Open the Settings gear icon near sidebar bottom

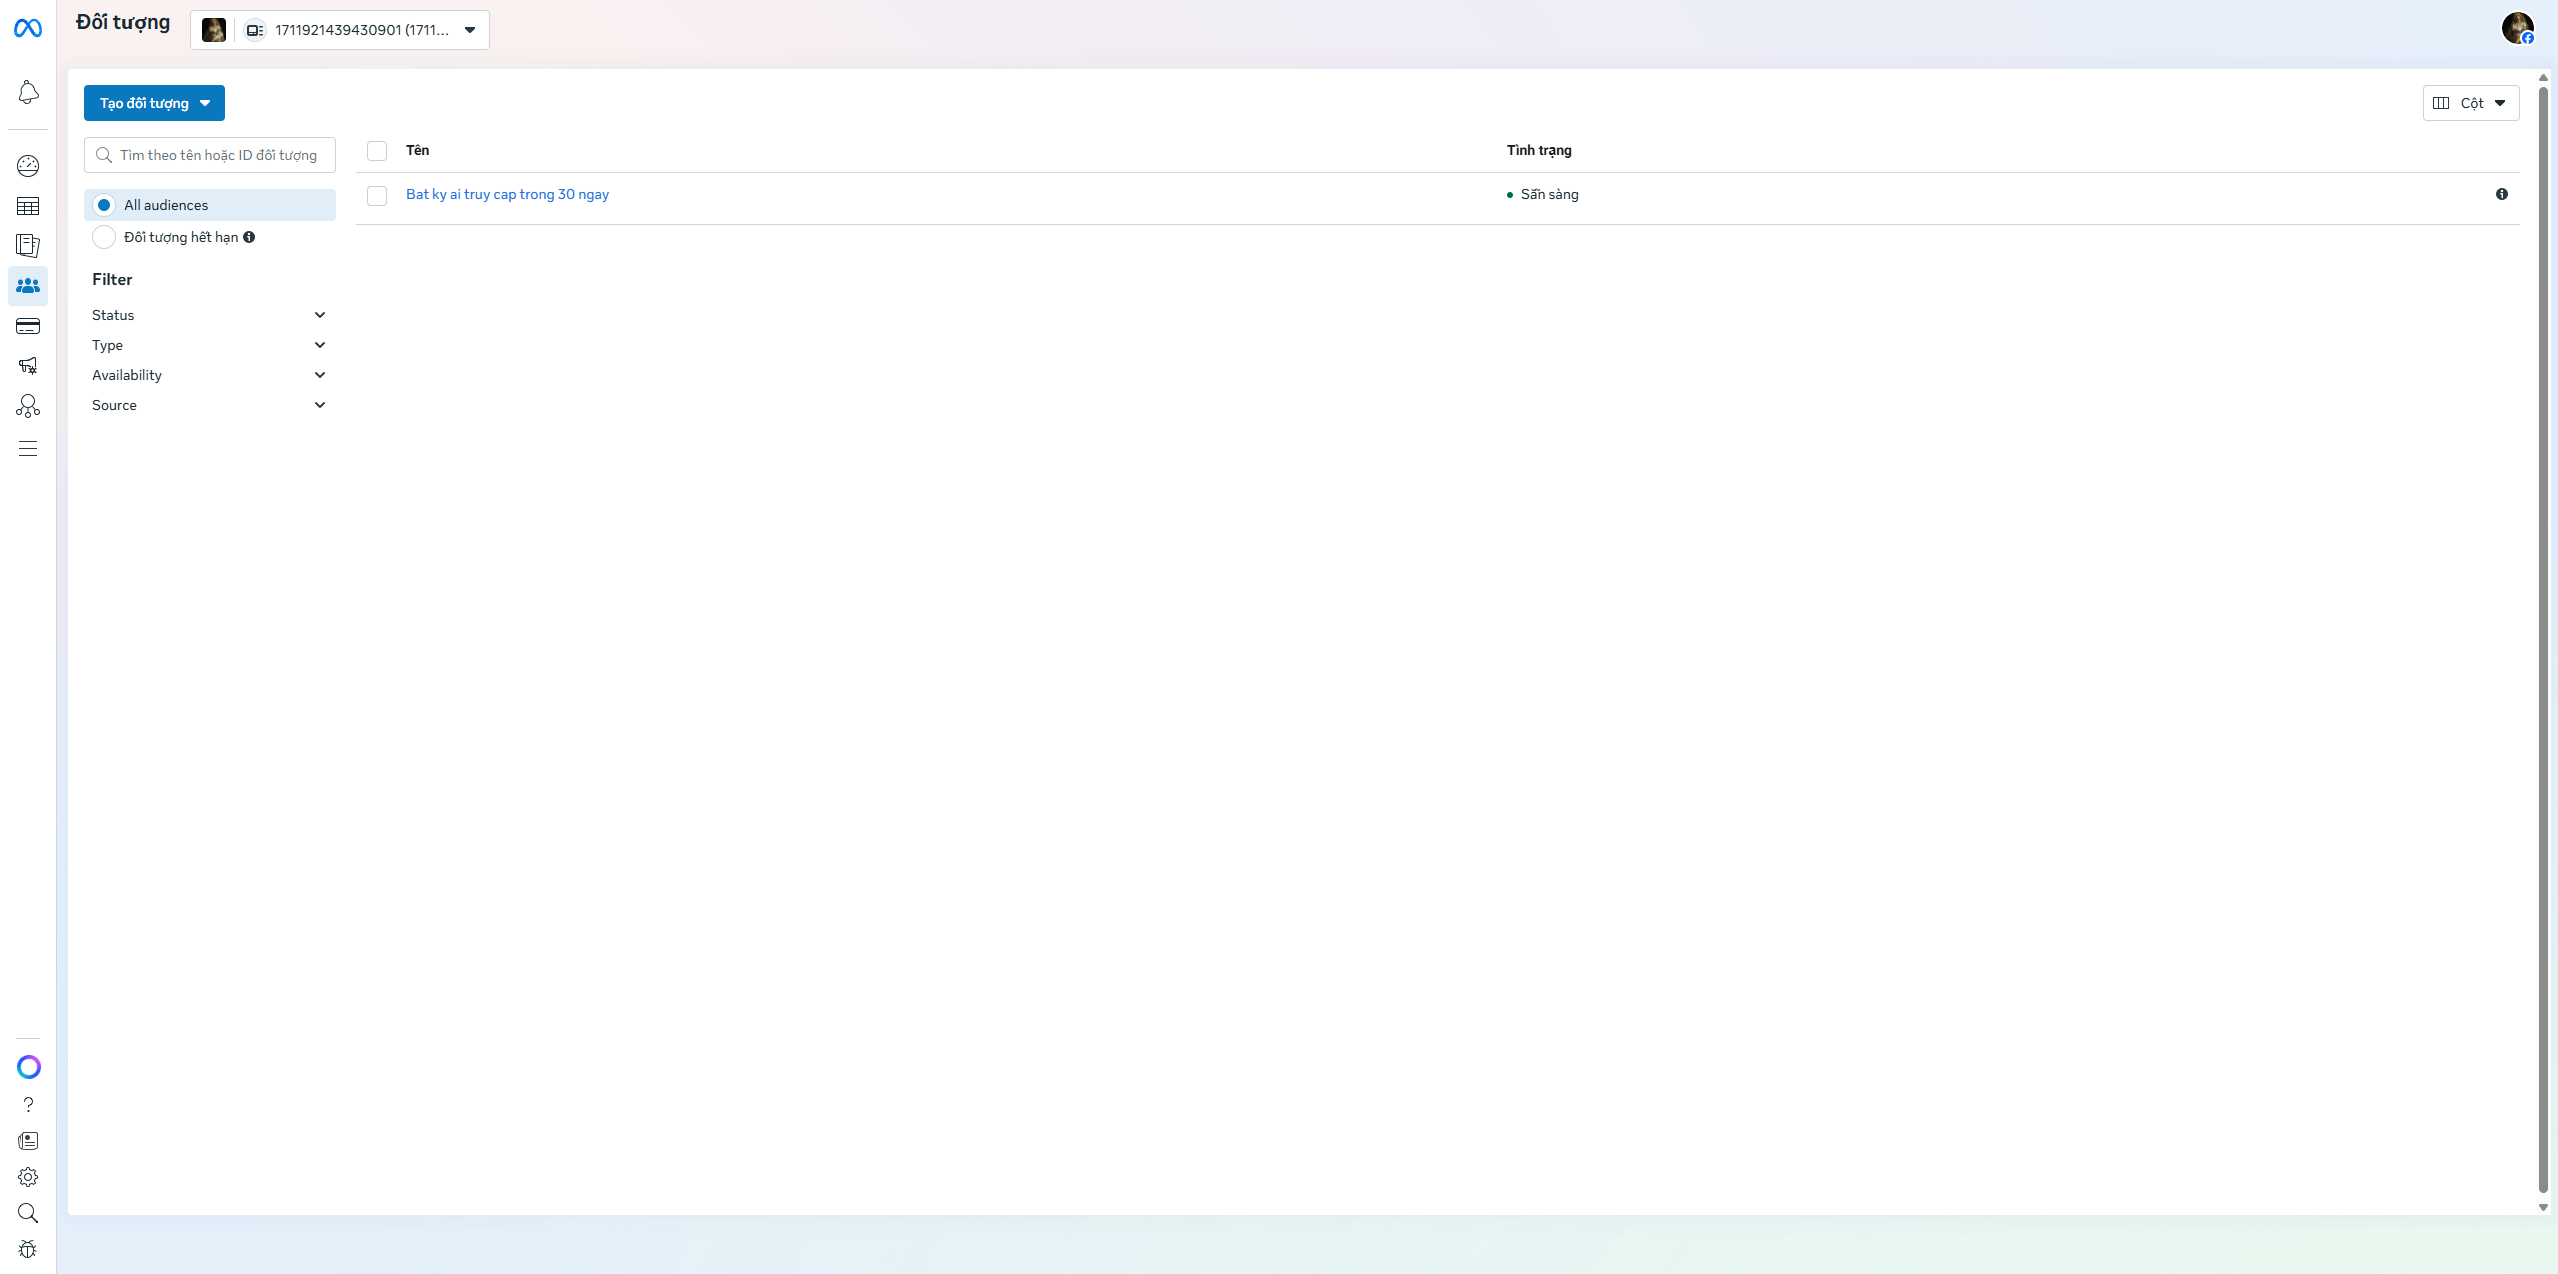coord(29,1176)
